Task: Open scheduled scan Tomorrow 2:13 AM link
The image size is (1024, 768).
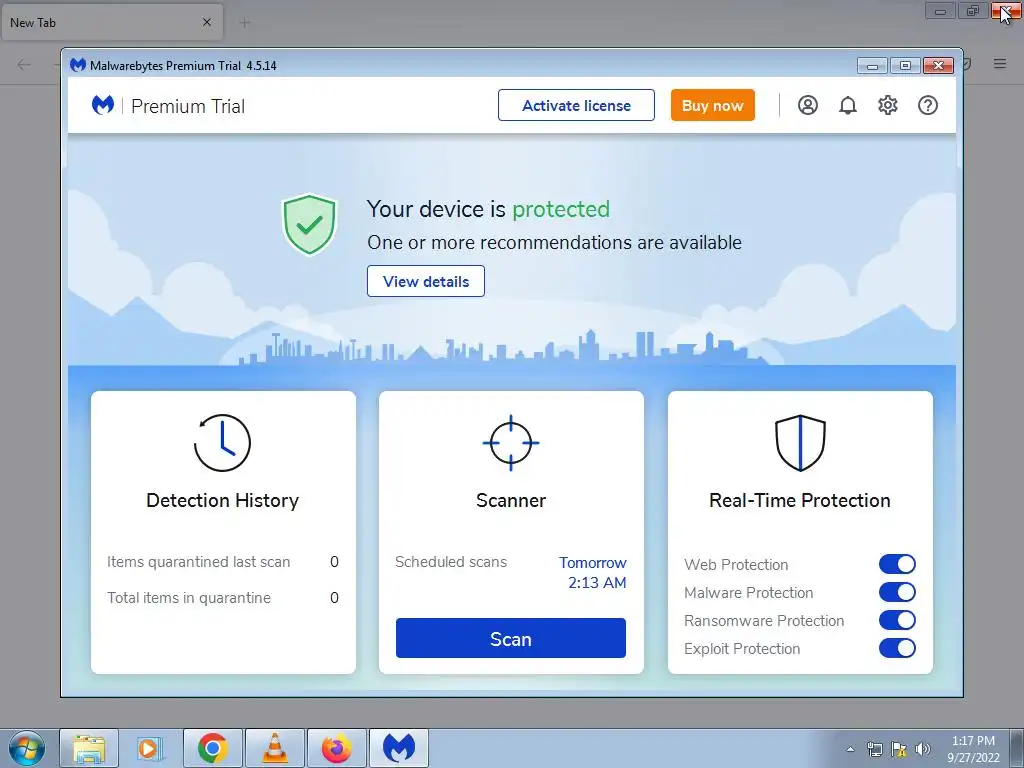Action: [592, 573]
